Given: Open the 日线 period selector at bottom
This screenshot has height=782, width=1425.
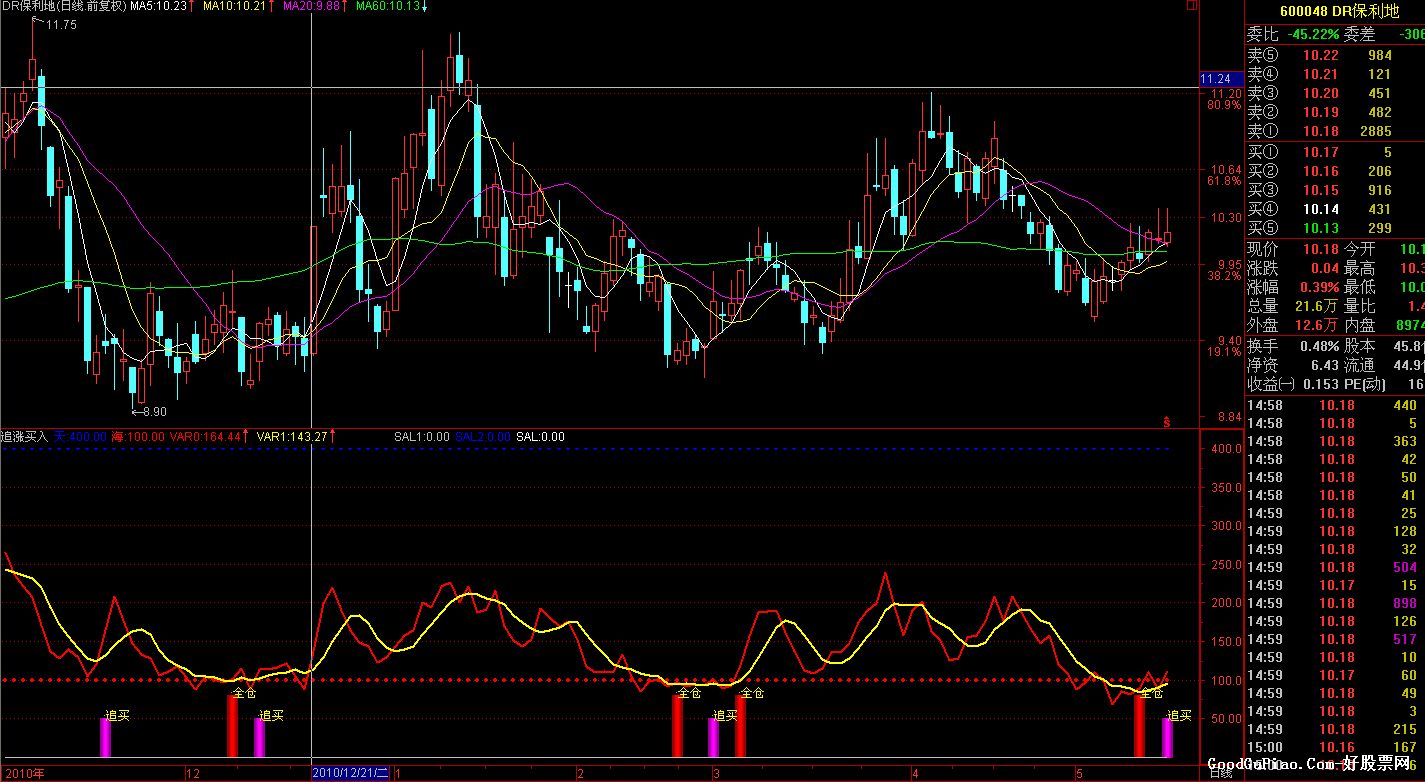Looking at the screenshot, I should 1219,773.
